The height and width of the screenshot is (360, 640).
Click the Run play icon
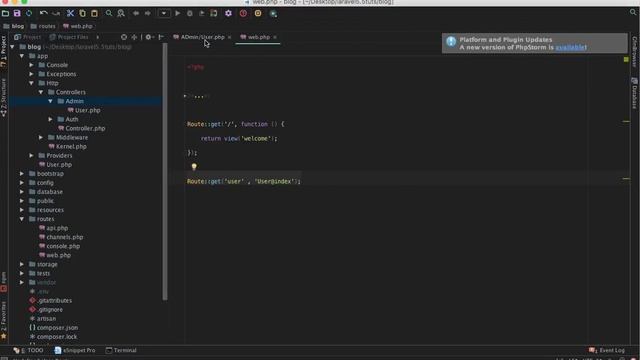coord(178,13)
